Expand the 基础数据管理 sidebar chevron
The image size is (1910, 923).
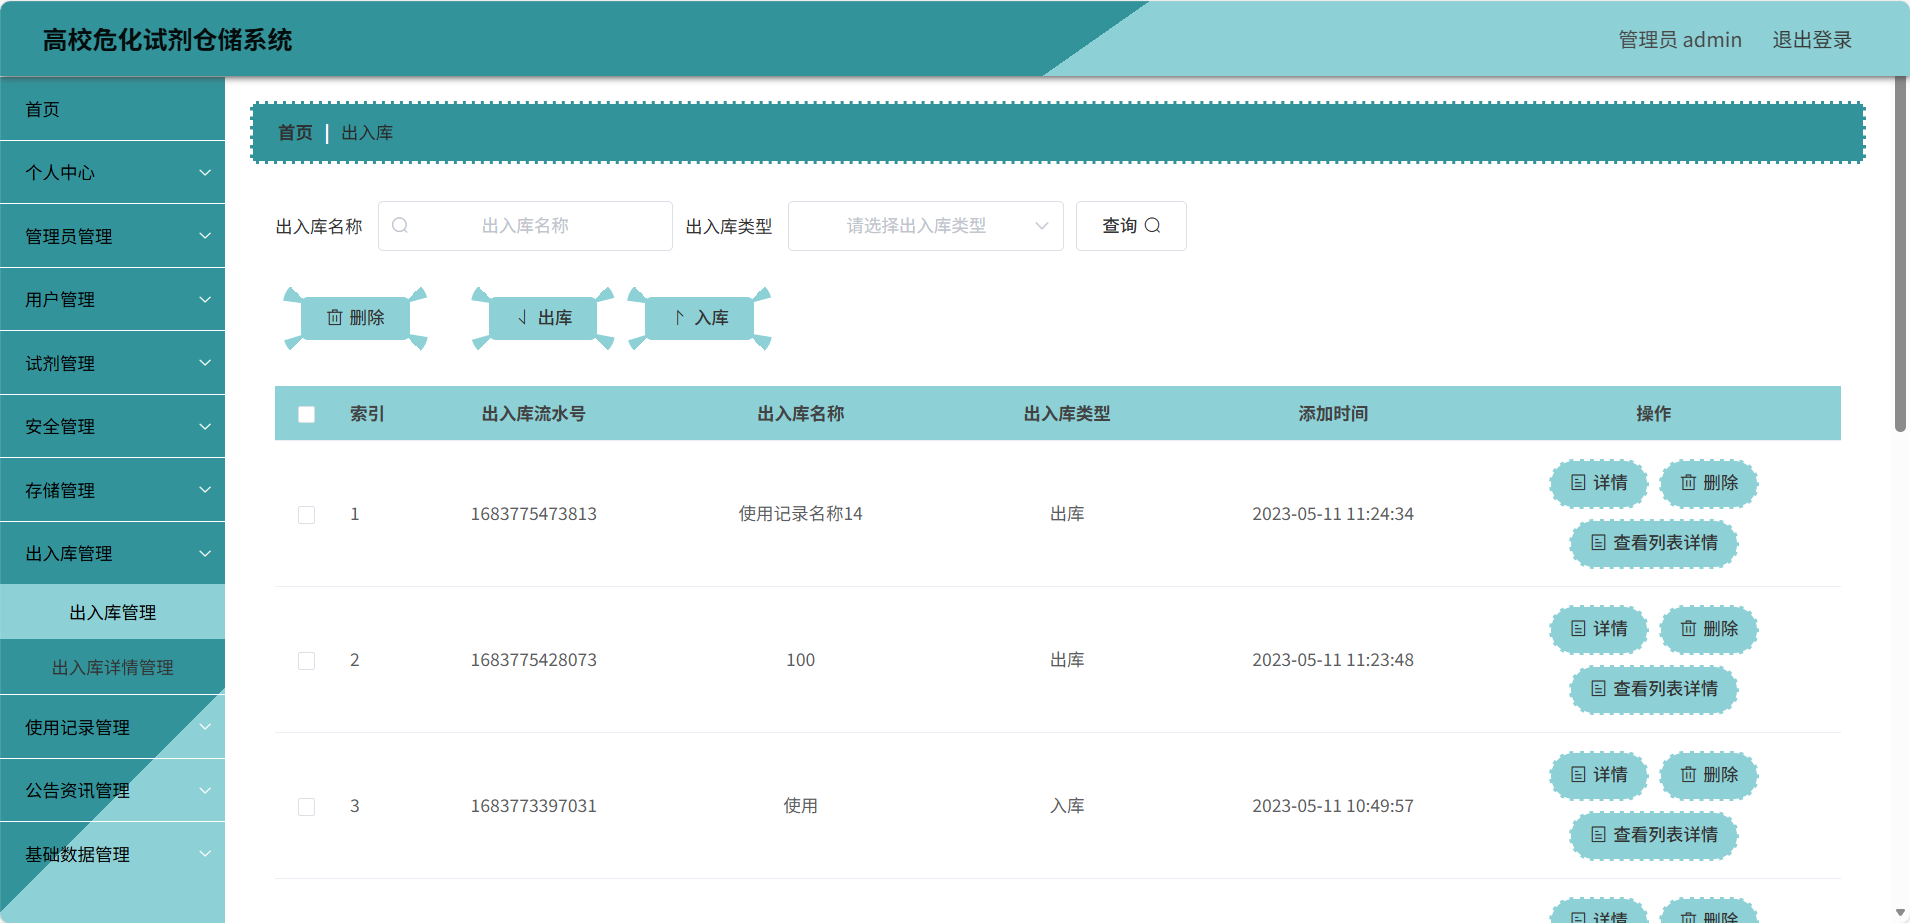205,854
